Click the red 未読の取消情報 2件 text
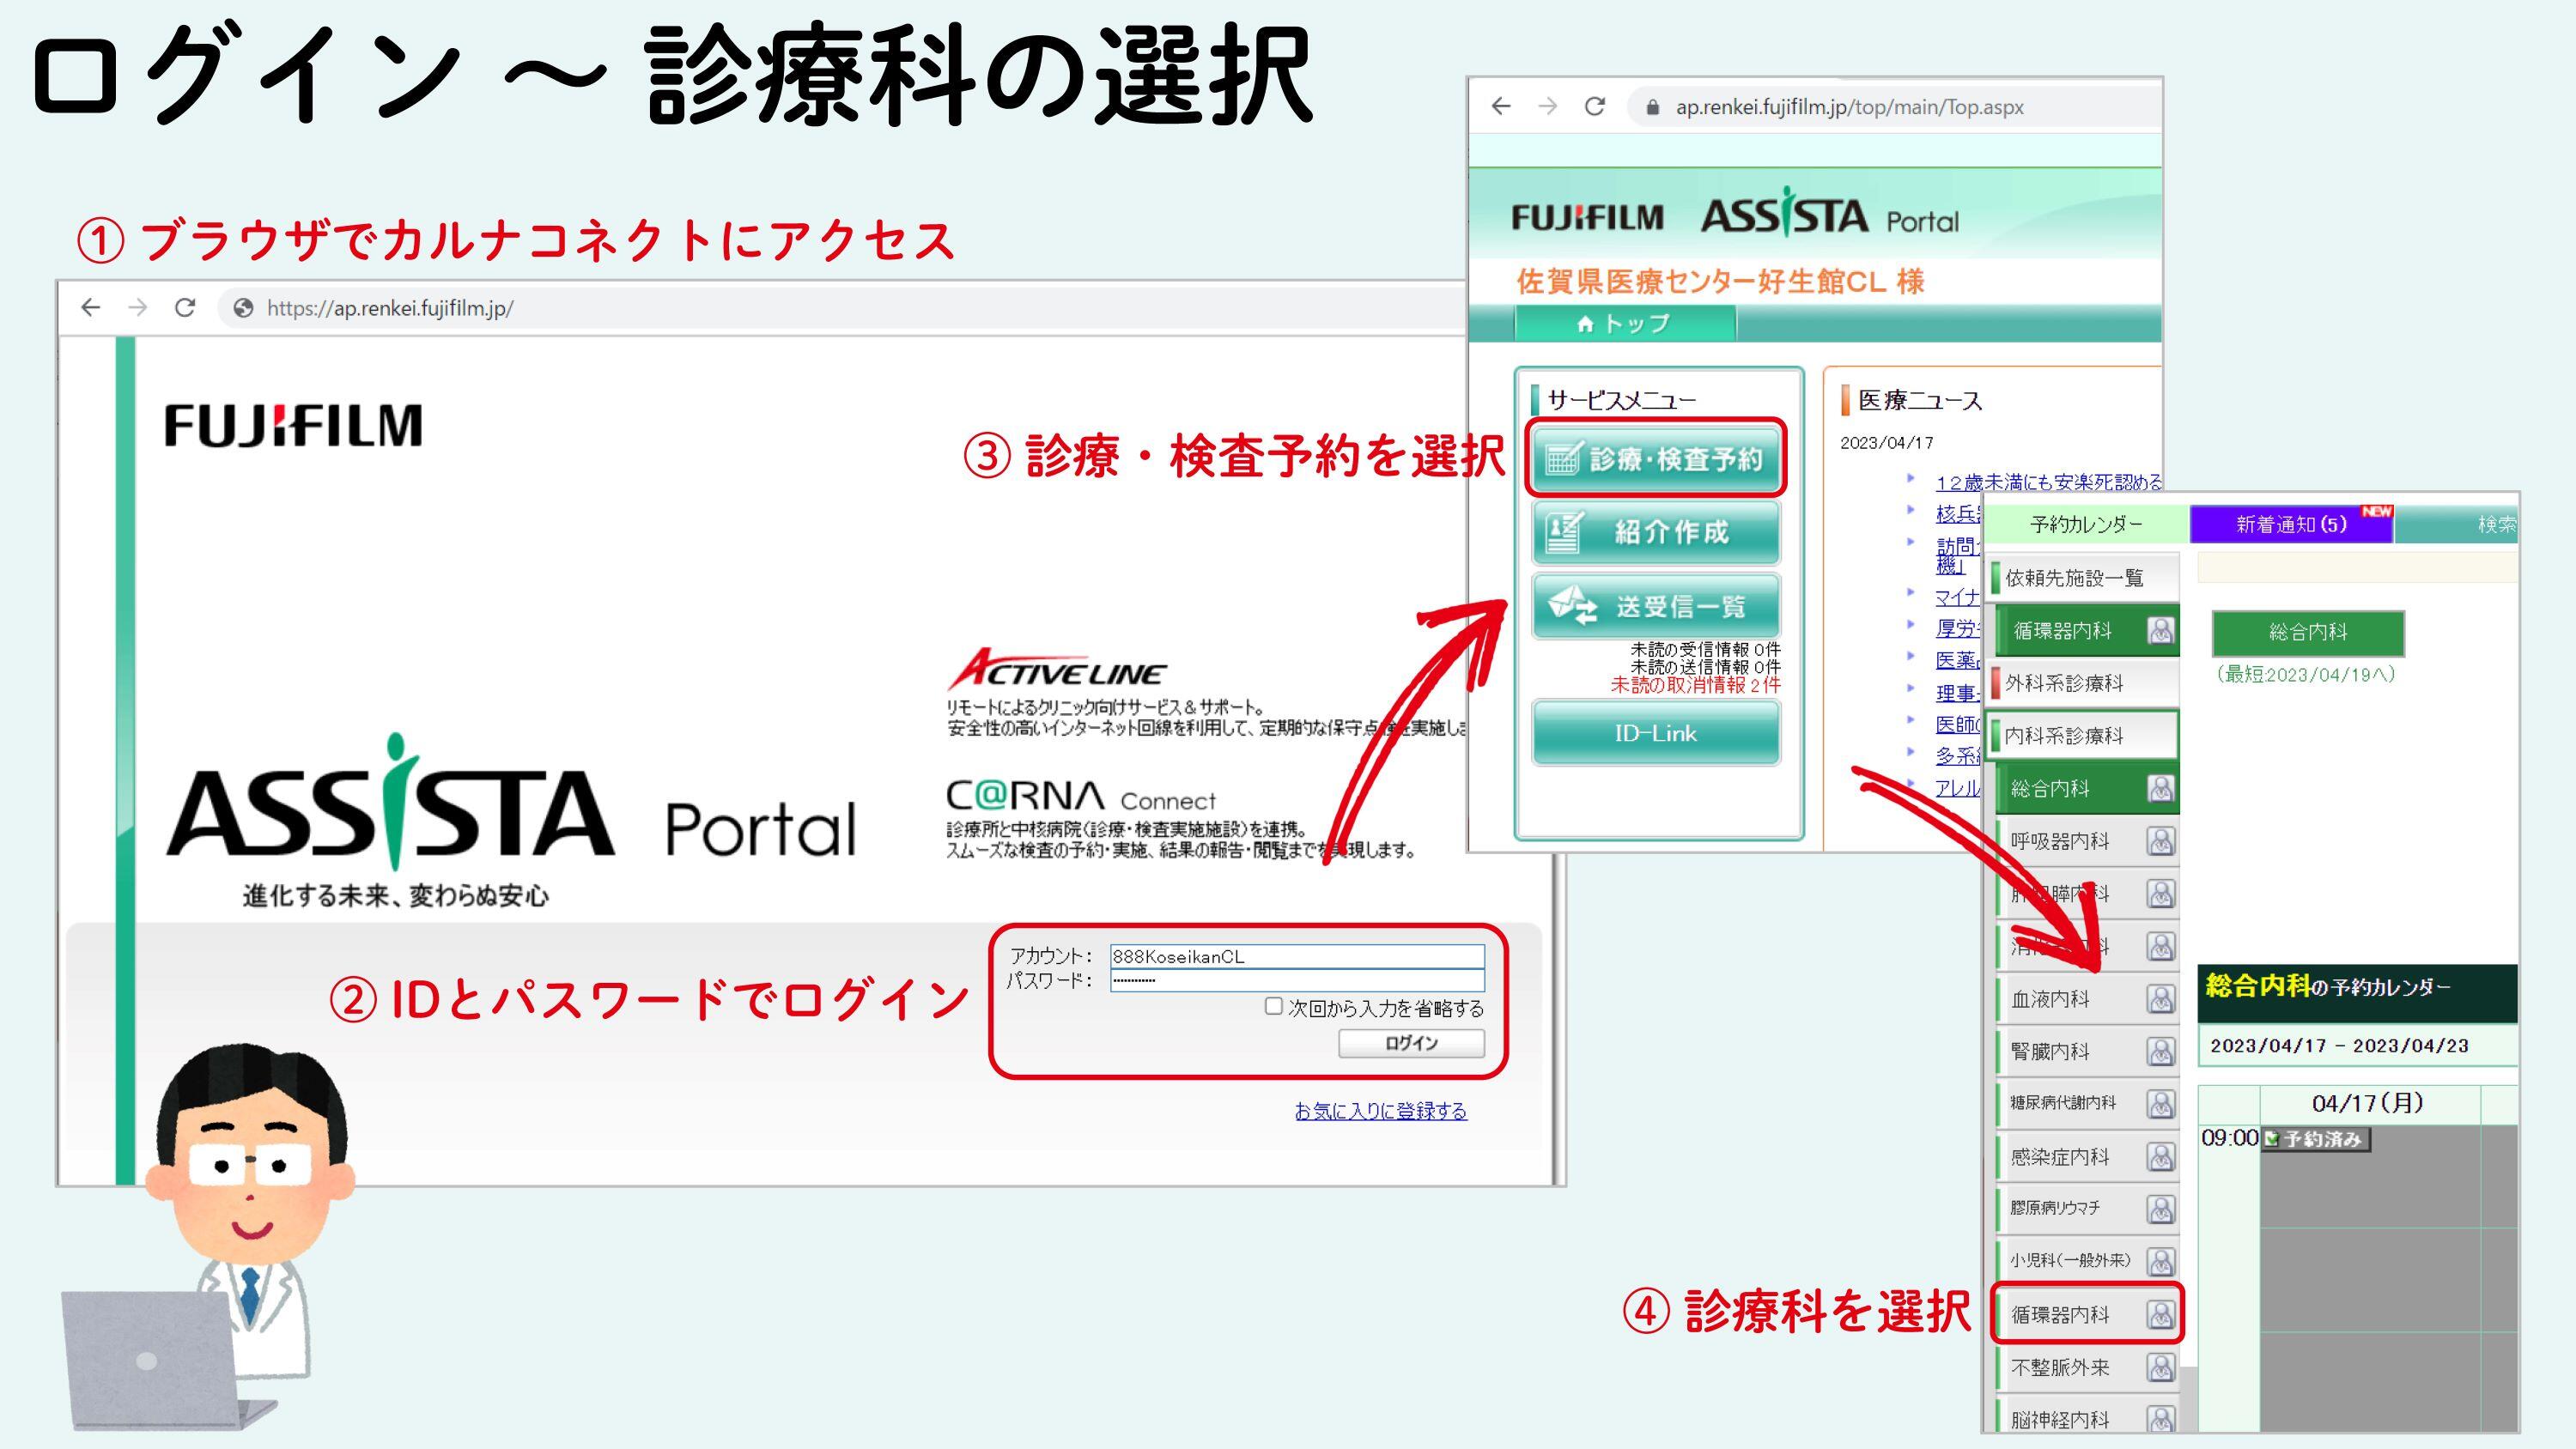 click(x=1695, y=685)
